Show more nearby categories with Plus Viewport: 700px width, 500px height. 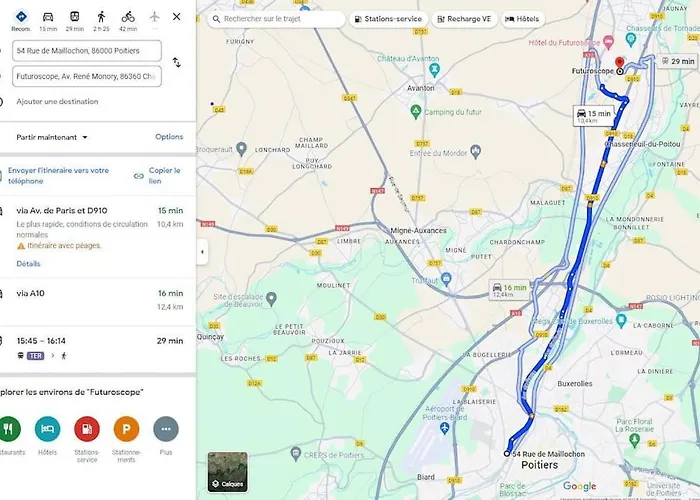[x=166, y=429]
